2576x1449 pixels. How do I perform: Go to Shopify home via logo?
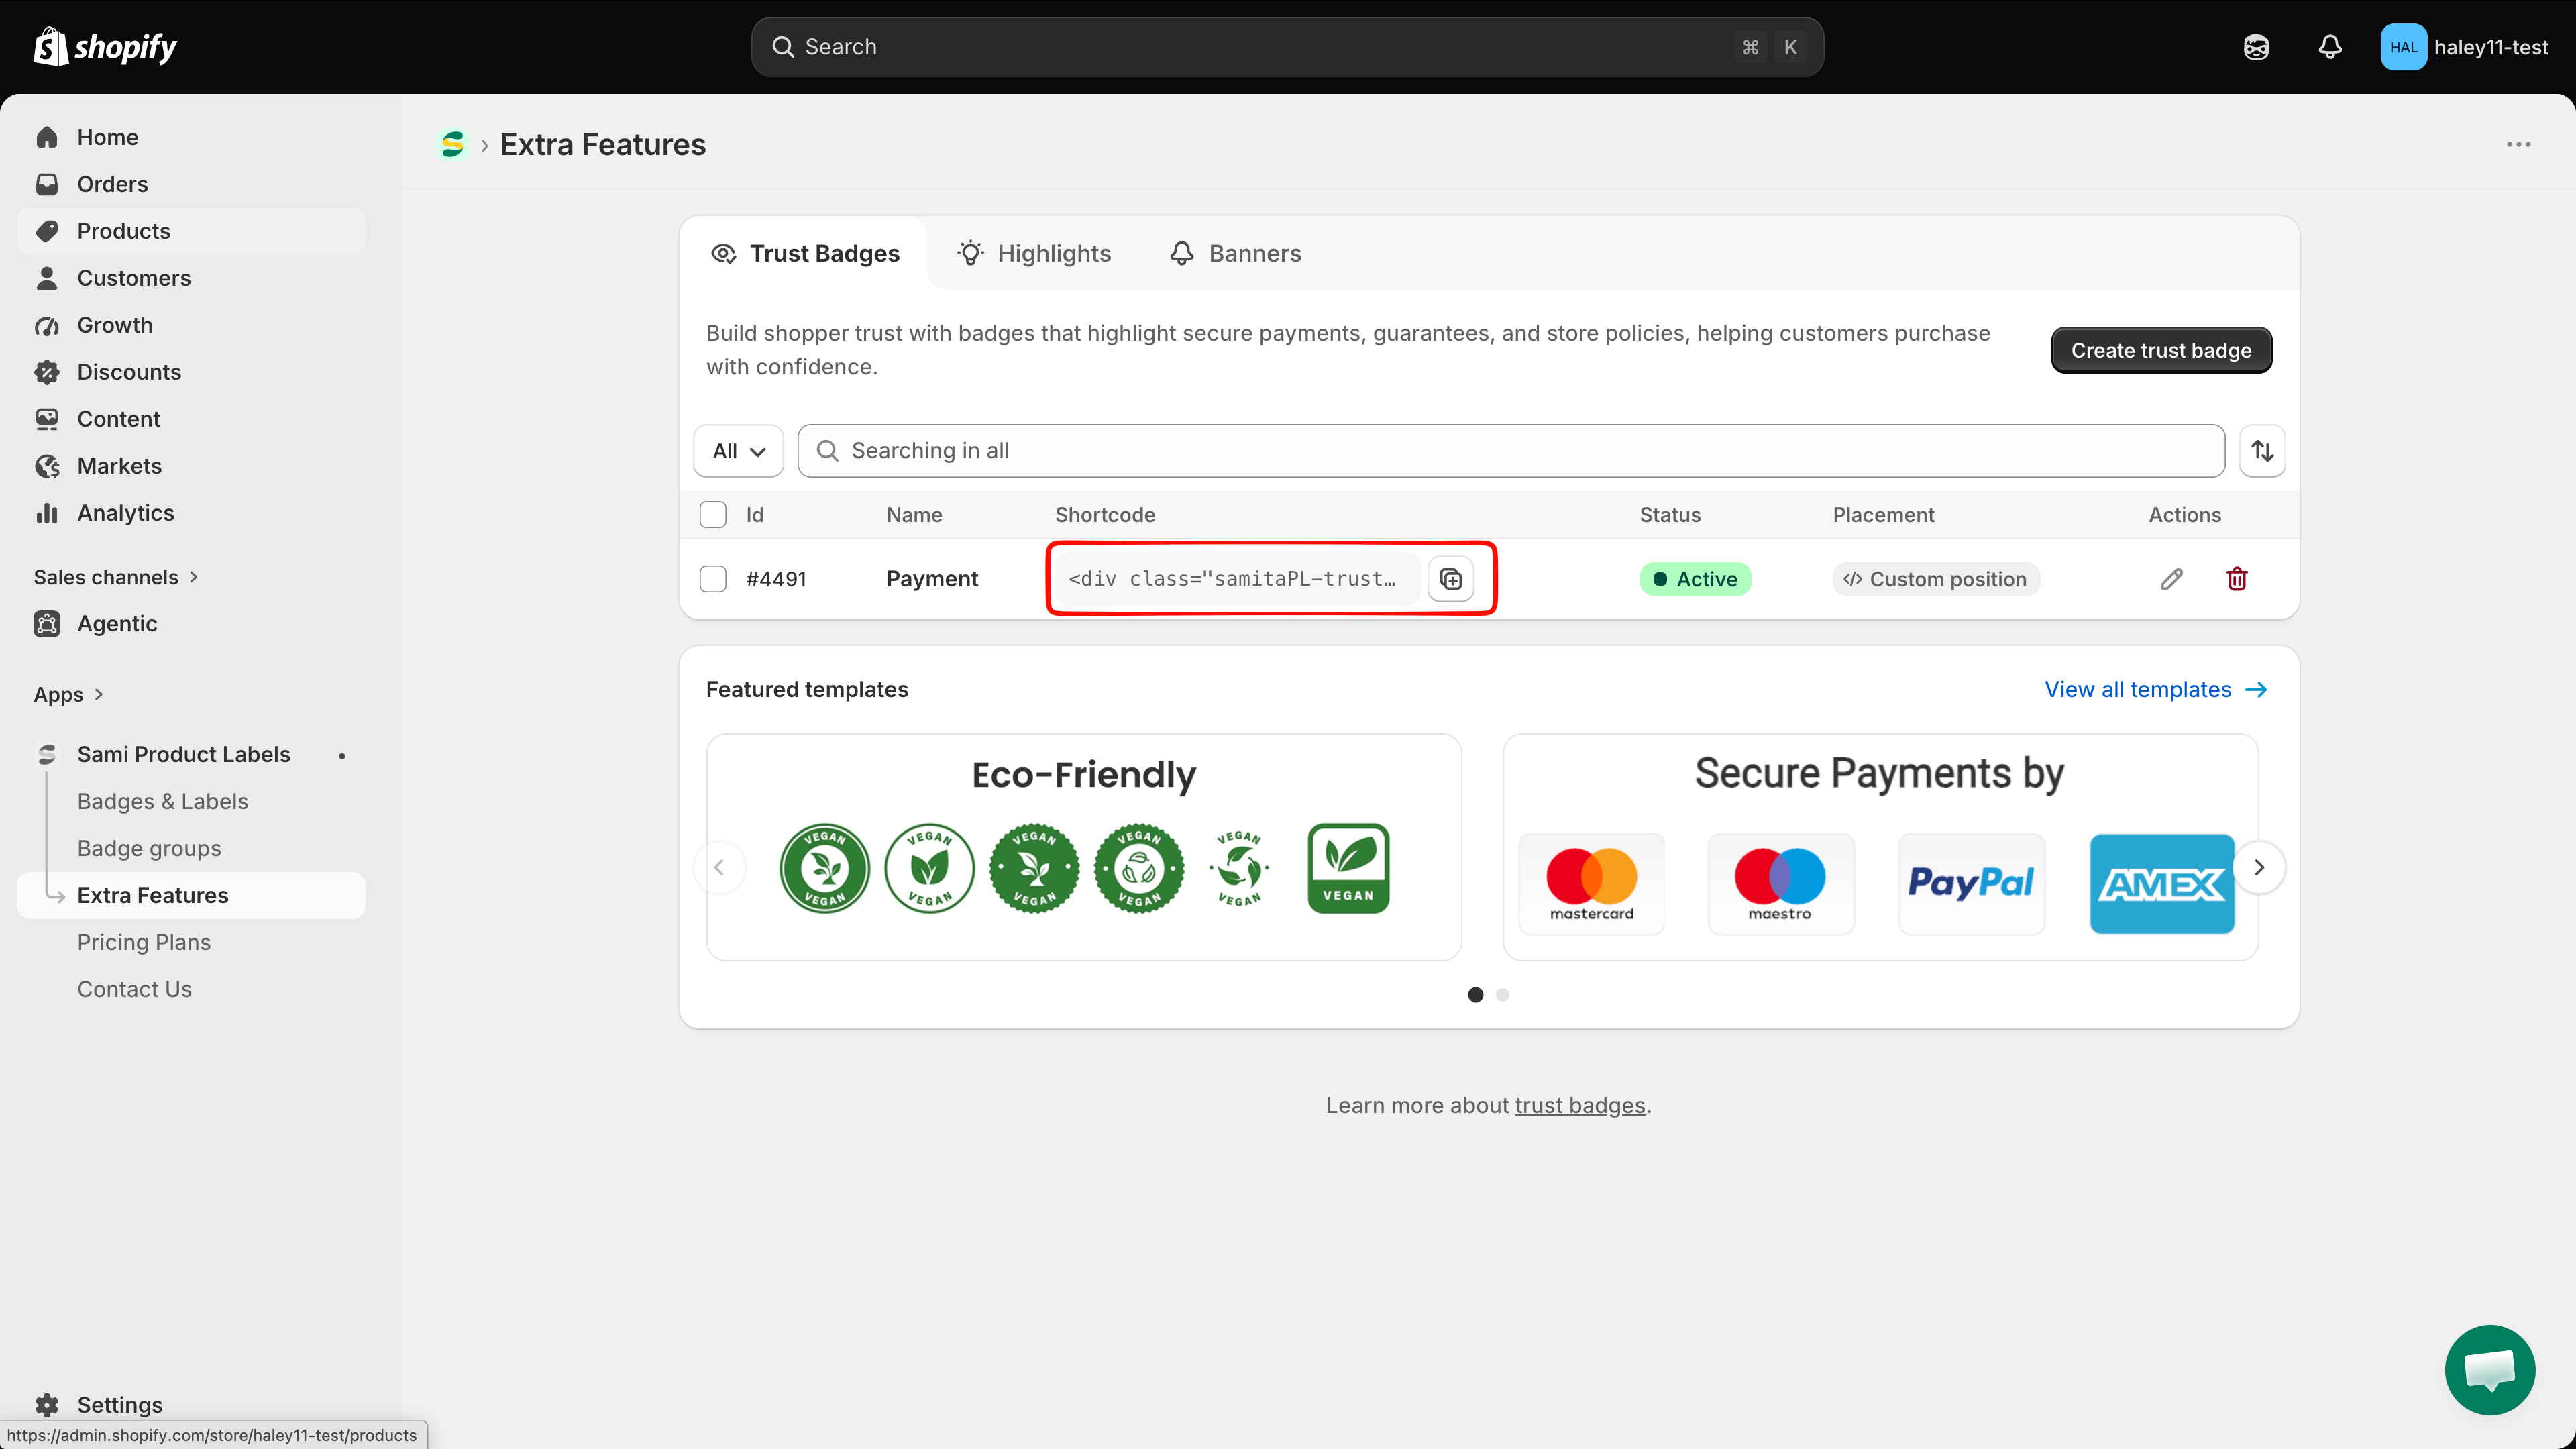coord(105,47)
